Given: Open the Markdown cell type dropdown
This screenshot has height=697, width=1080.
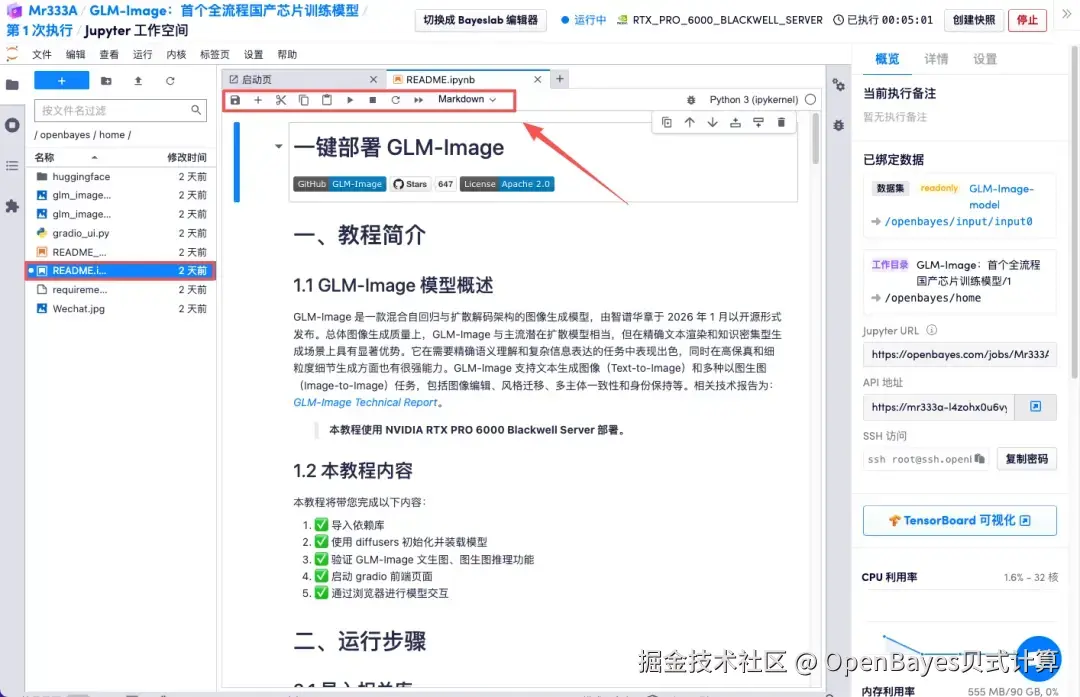Looking at the screenshot, I should coord(467,99).
